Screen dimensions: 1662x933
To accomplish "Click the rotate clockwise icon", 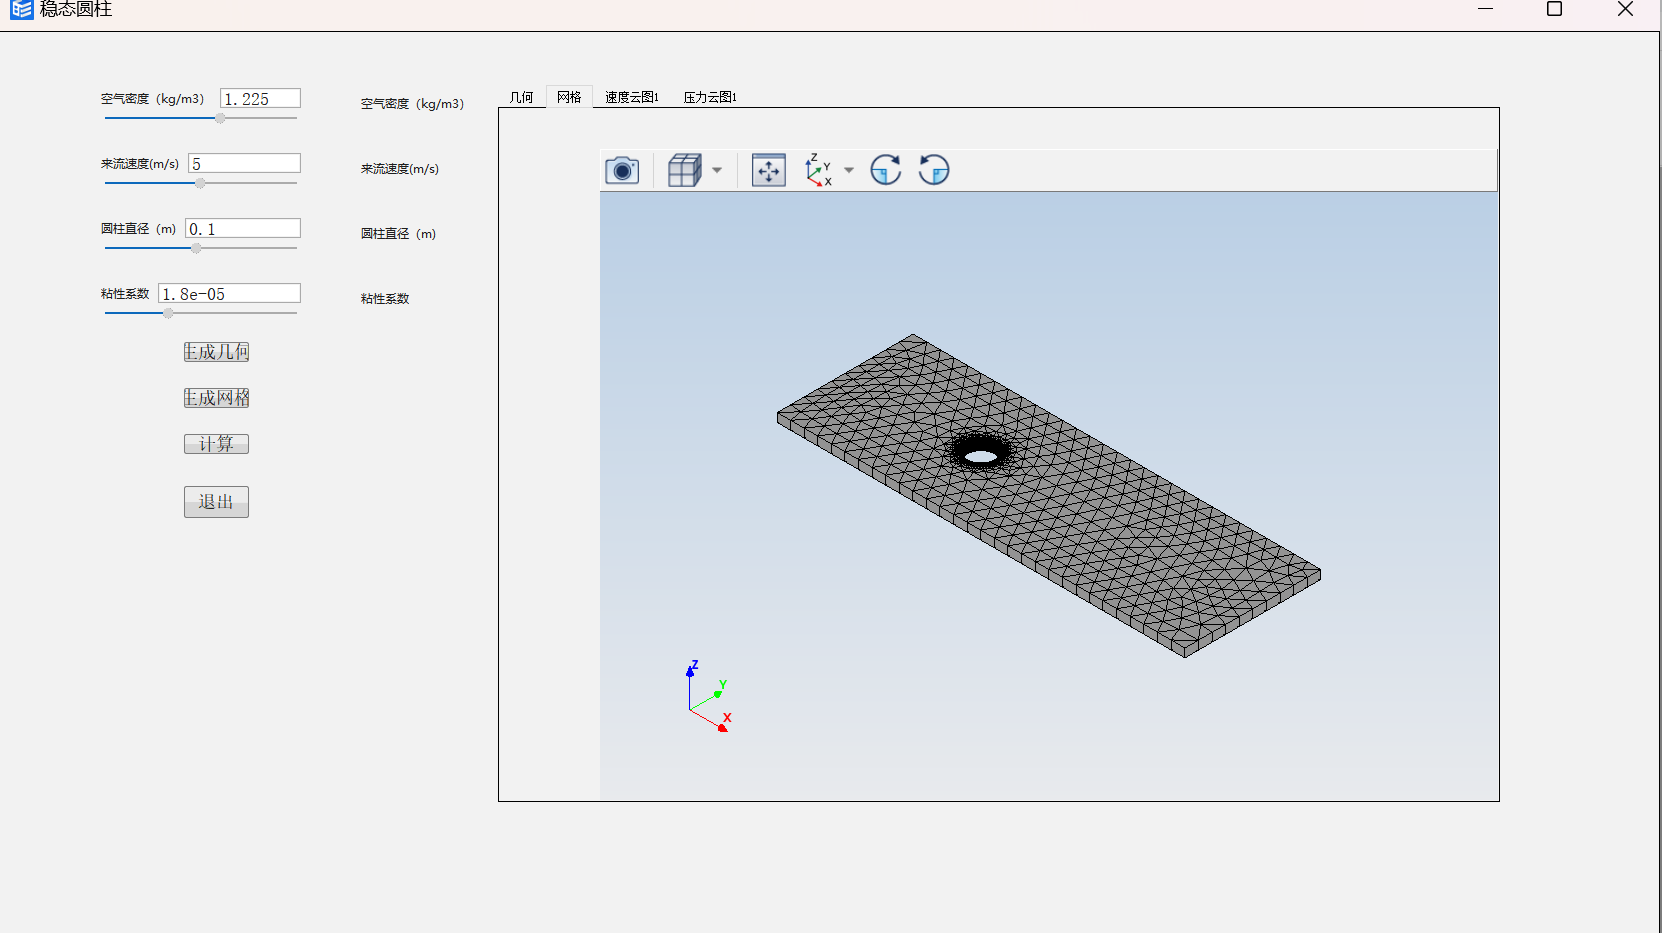I will point(886,170).
